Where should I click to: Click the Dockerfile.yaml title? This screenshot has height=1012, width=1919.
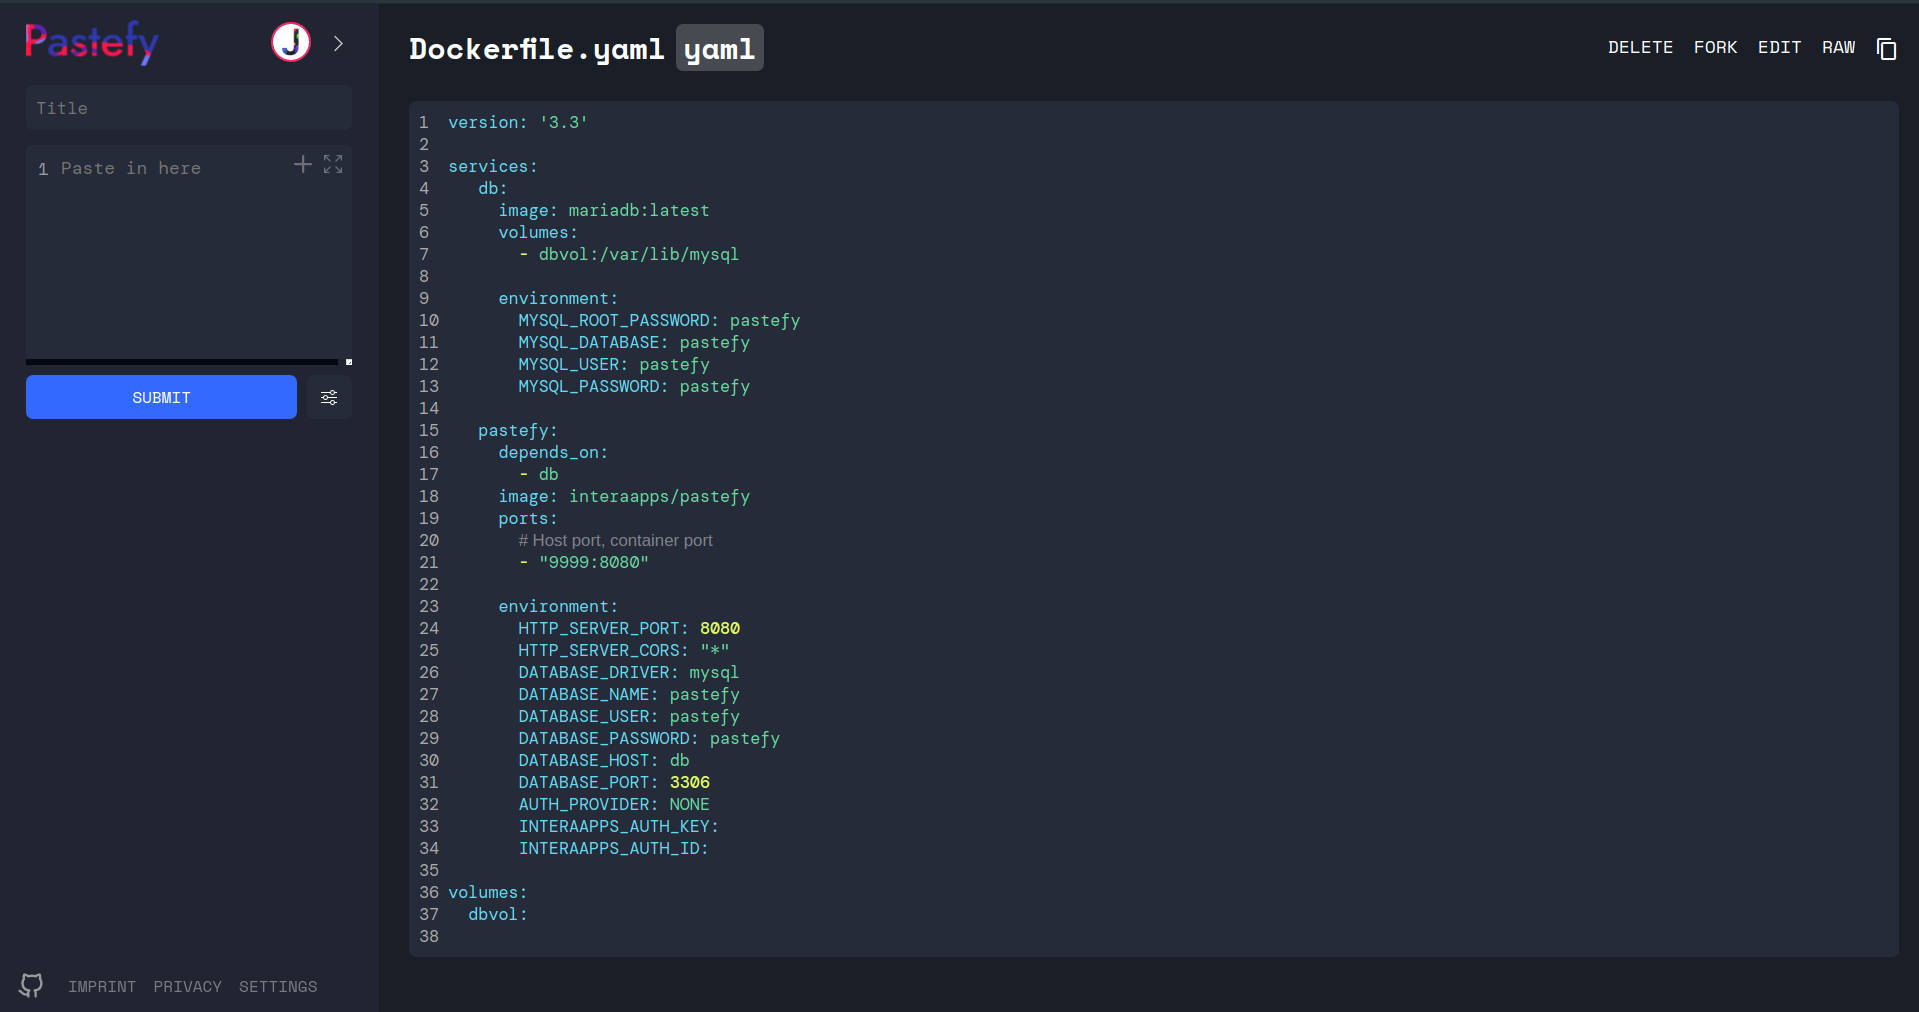(536, 48)
